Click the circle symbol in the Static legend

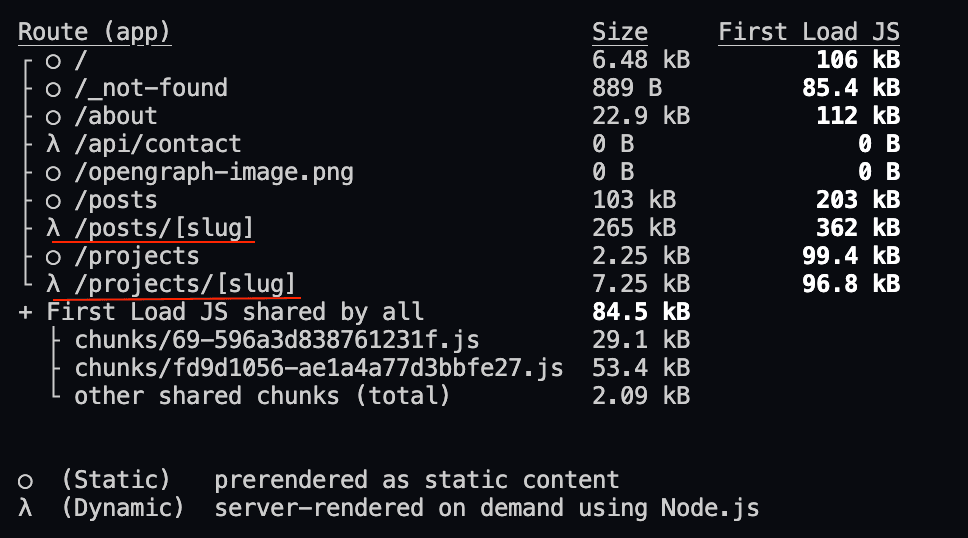point(25,481)
